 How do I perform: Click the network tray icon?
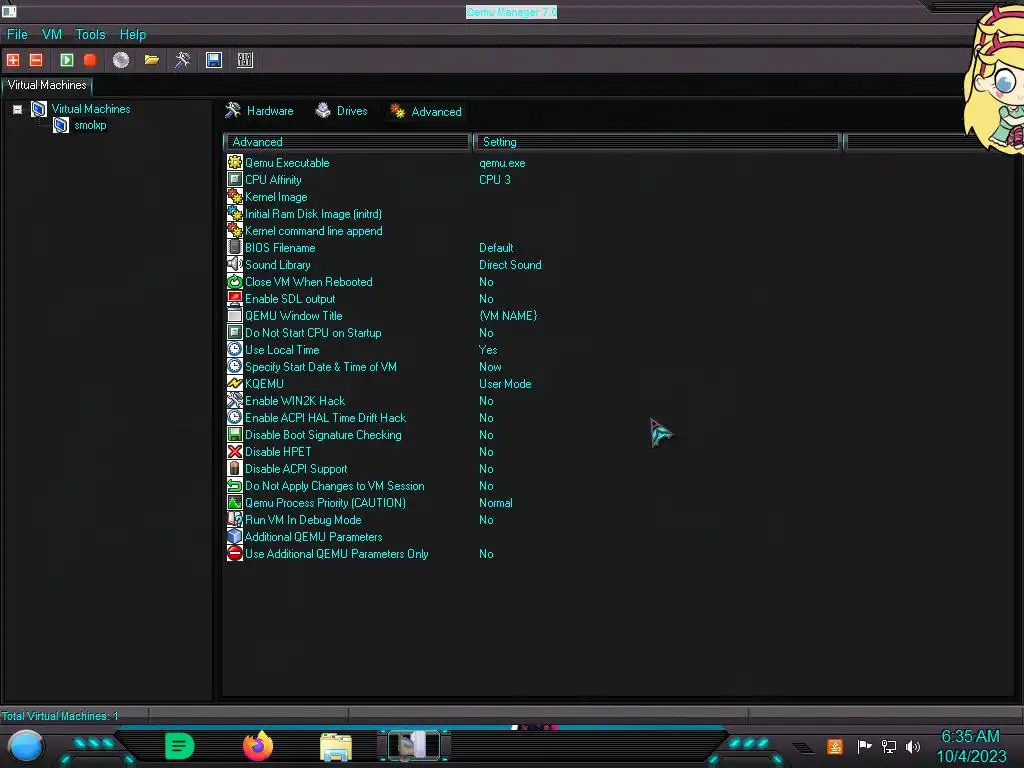(888, 746)
